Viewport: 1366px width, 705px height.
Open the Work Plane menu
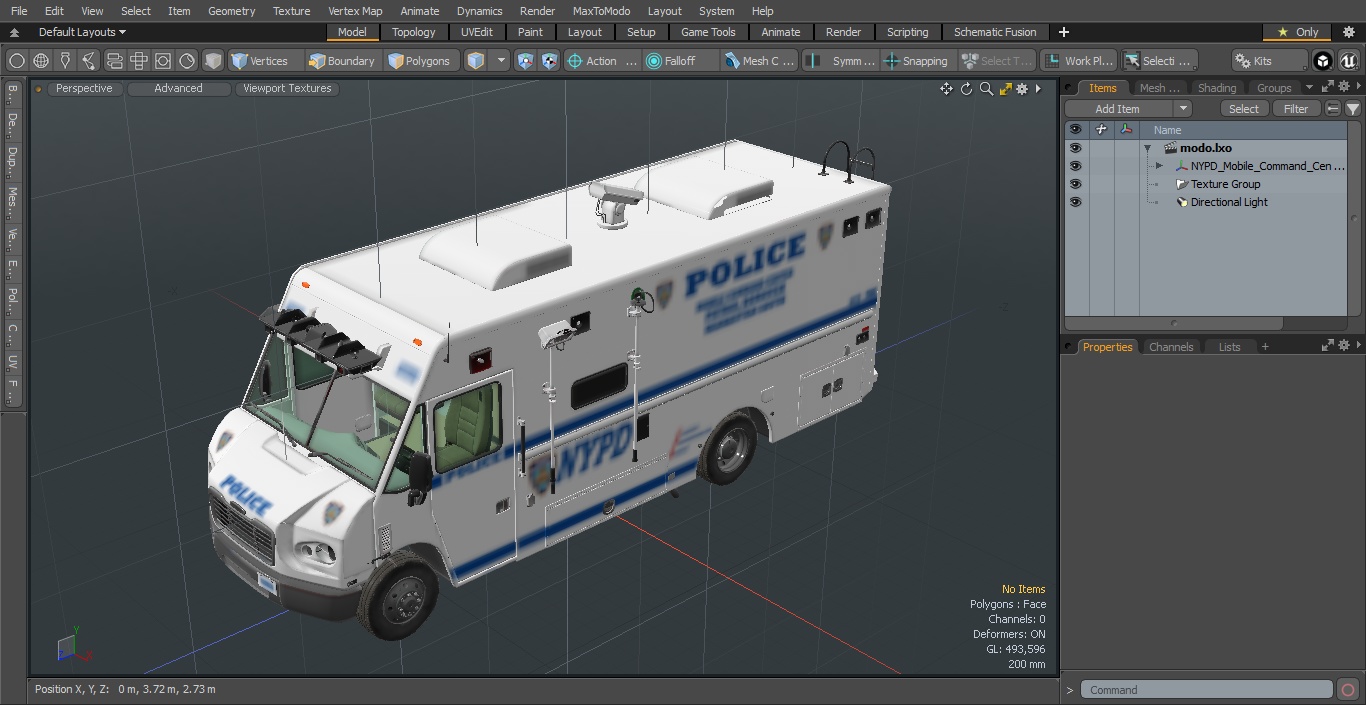click(1078, 61)
